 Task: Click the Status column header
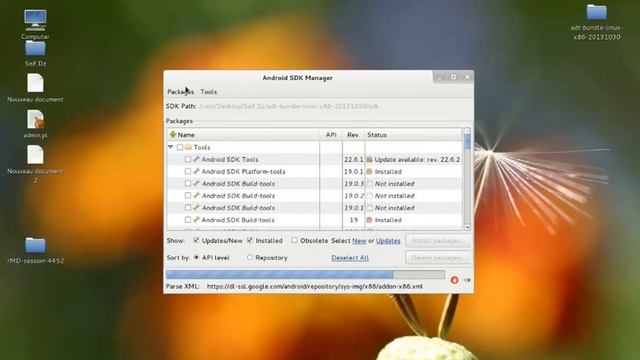[x=413, y=134]
